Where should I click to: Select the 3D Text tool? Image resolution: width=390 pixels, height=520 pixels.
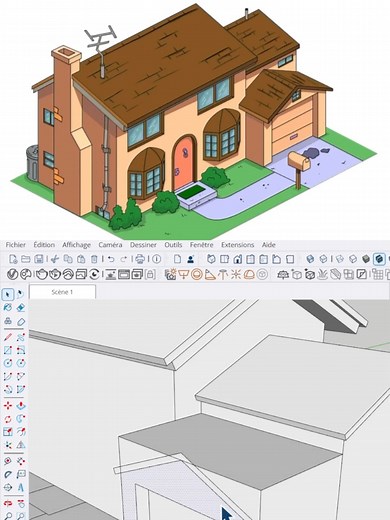tap(21, 487)
